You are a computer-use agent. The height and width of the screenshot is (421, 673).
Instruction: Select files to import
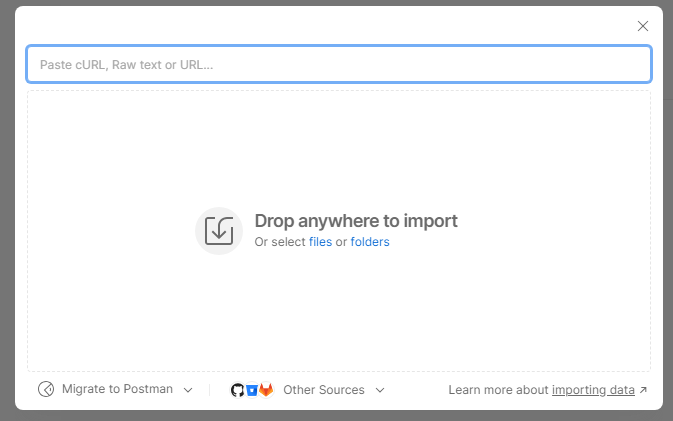[320, 242]
